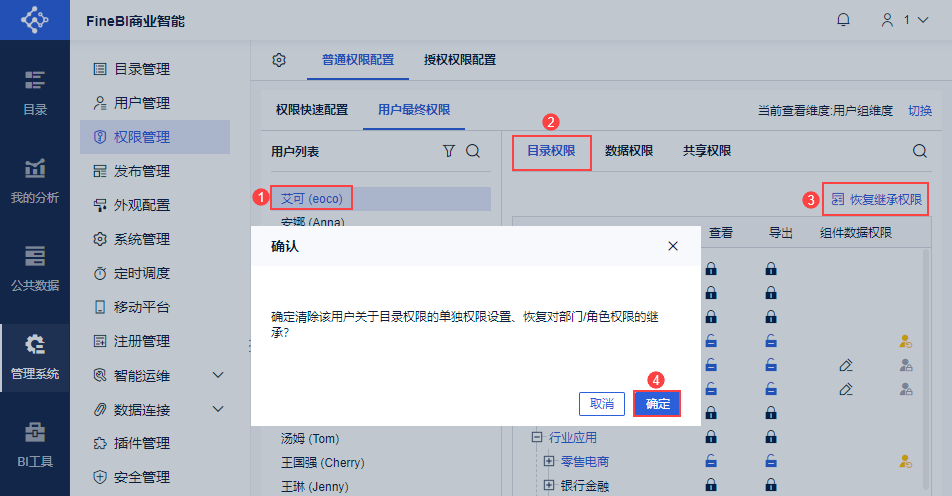
Task: Click the filter funnel icon in 用户列表
Action: point(449,151)
